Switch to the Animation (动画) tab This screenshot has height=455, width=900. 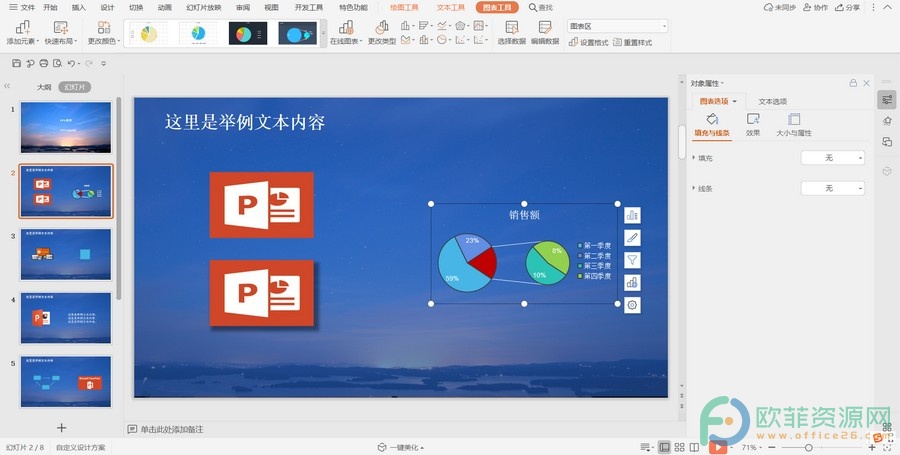click(165, 7)
